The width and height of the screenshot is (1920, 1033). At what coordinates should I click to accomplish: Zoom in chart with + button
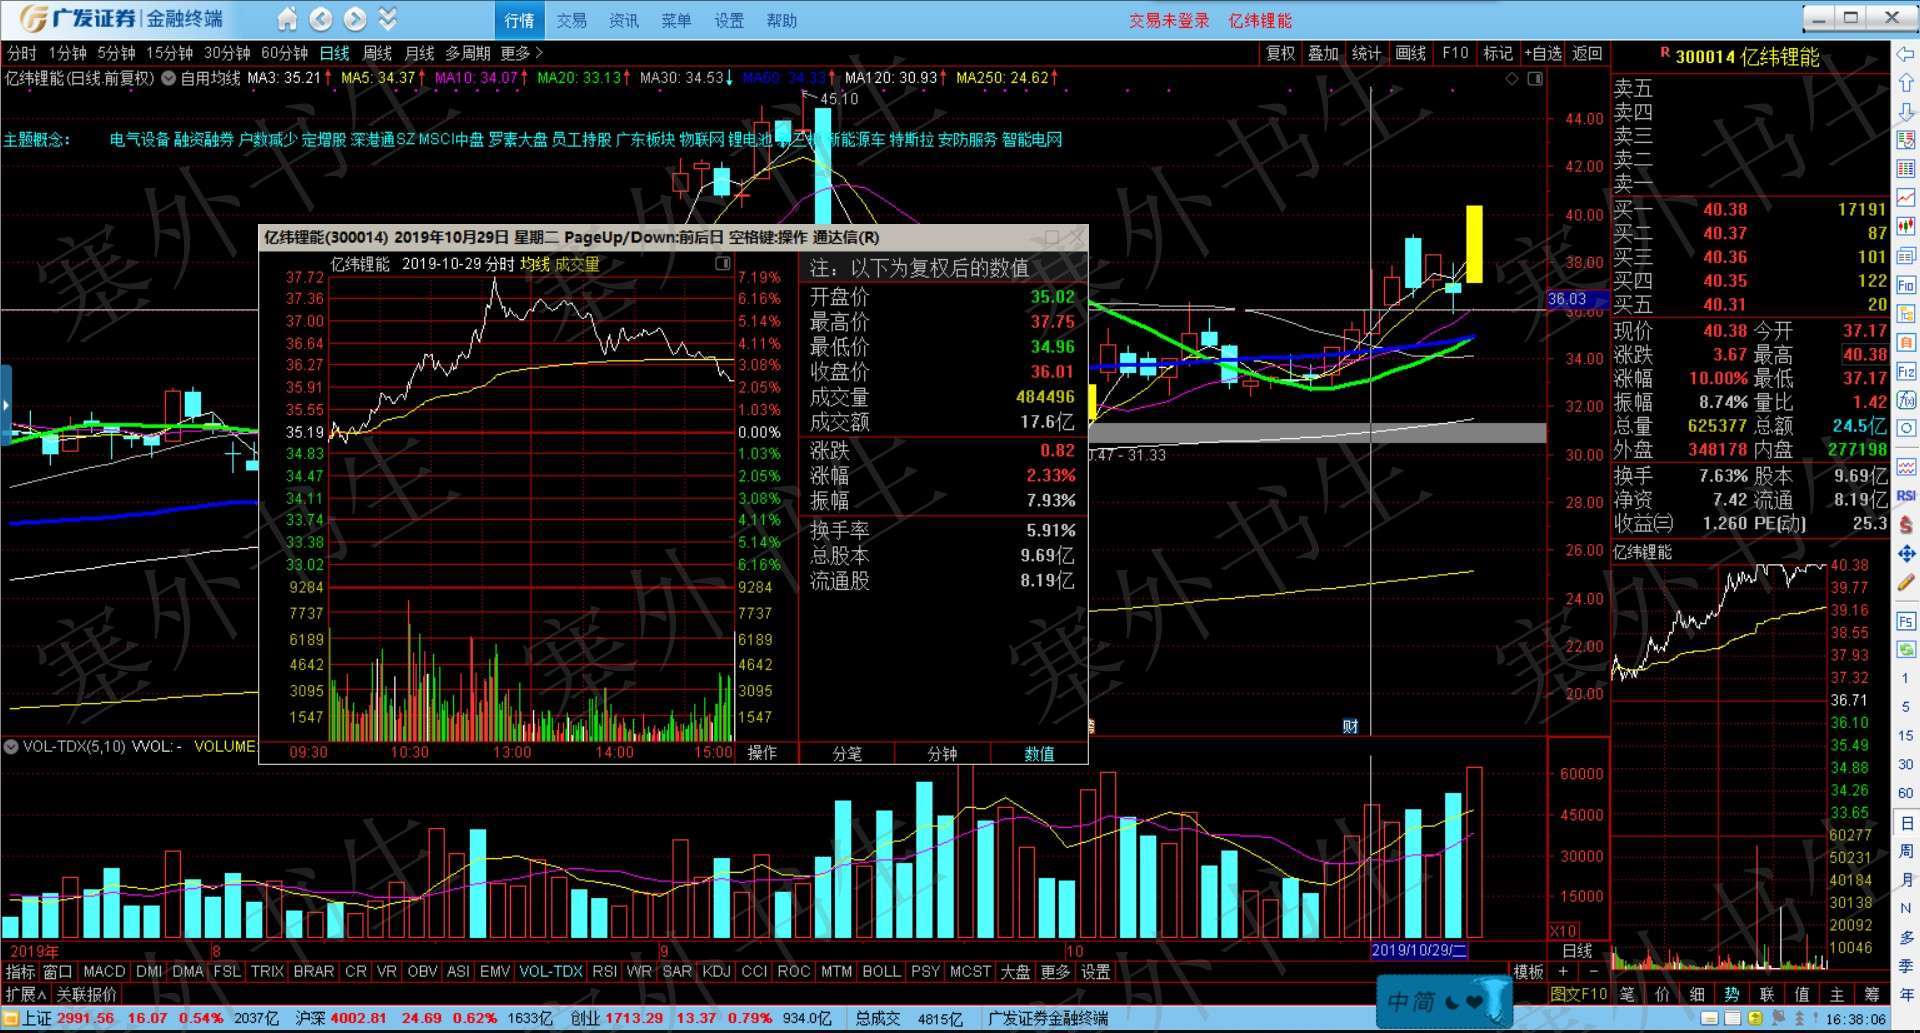point(1563,971)
